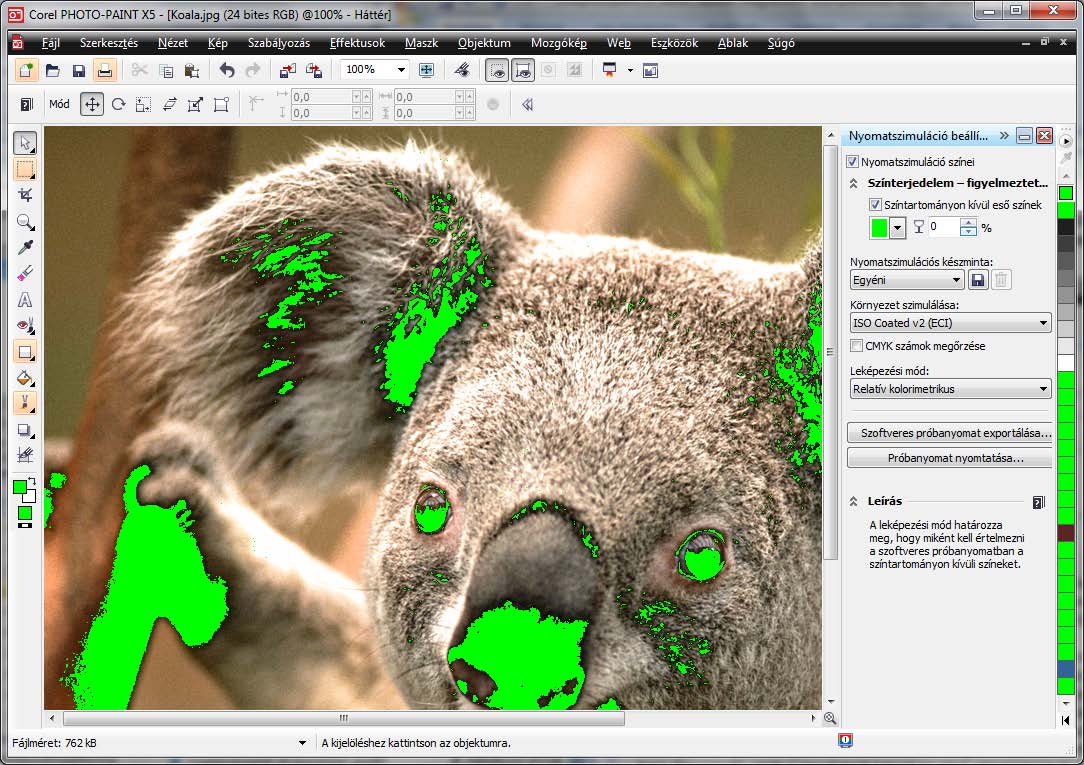1084x765 pixels.
Task: Select the Drop Shadow tool
Action: 25,430
